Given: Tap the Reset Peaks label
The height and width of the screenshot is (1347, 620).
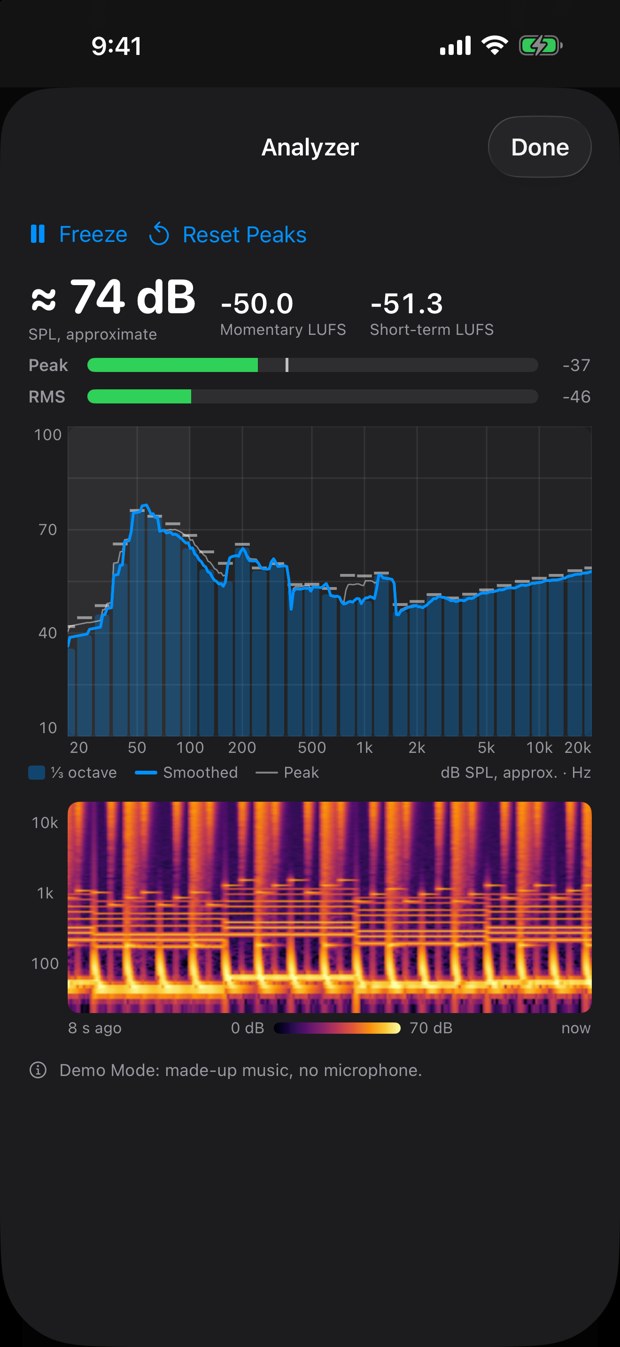Looking at the screenshot, I should tap(244, 235).
